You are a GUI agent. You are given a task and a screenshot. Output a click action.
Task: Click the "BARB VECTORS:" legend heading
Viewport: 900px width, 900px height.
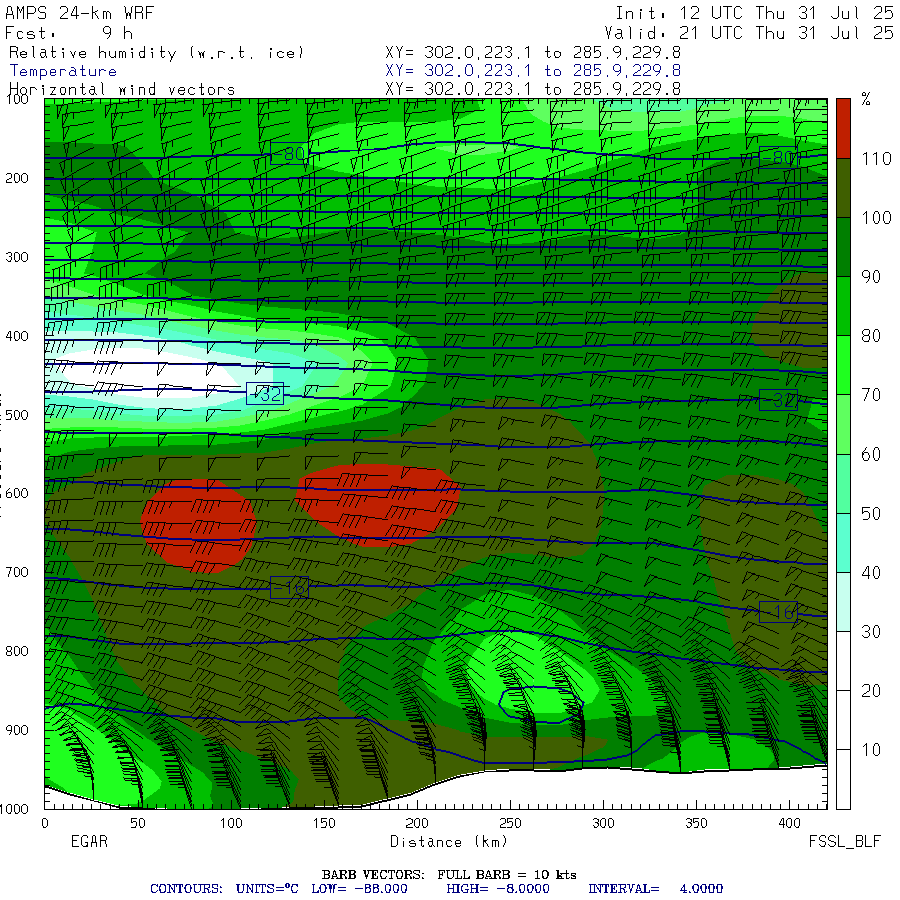pyautogui.click(x=373, y=875)
